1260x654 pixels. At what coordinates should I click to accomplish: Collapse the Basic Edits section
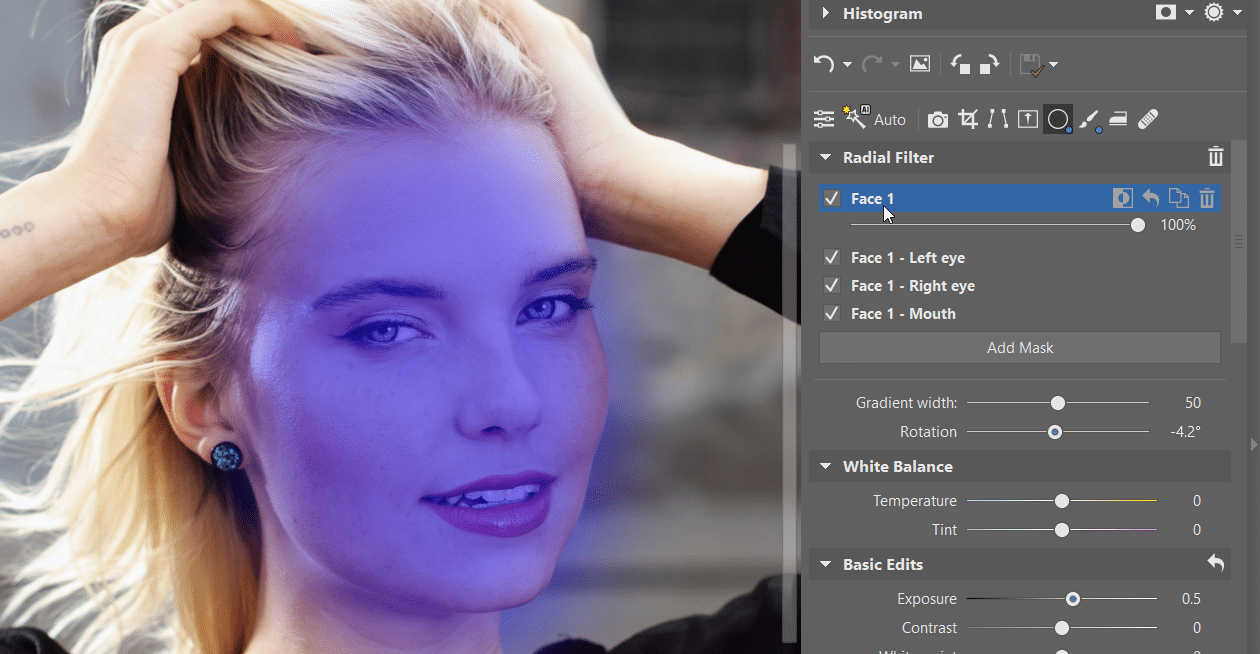825,564
